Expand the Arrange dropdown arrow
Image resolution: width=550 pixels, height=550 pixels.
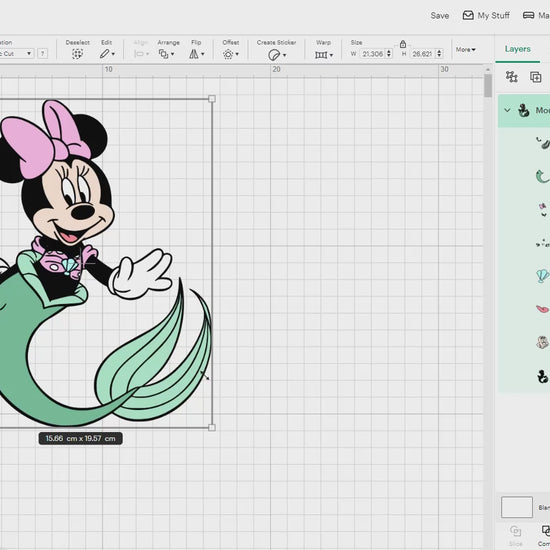(172, 54)
